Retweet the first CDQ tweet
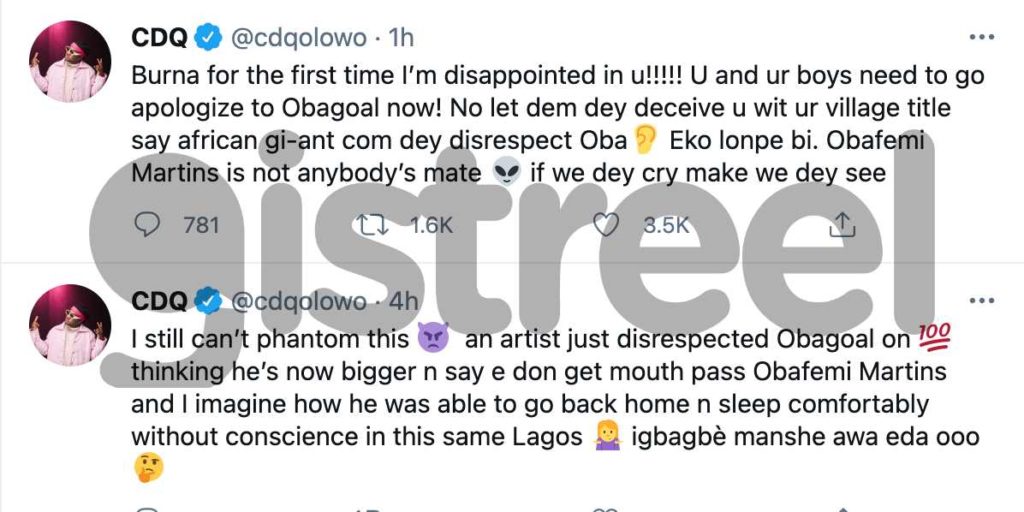Screen dimensions: 1024x512 [x=370, y=225]
